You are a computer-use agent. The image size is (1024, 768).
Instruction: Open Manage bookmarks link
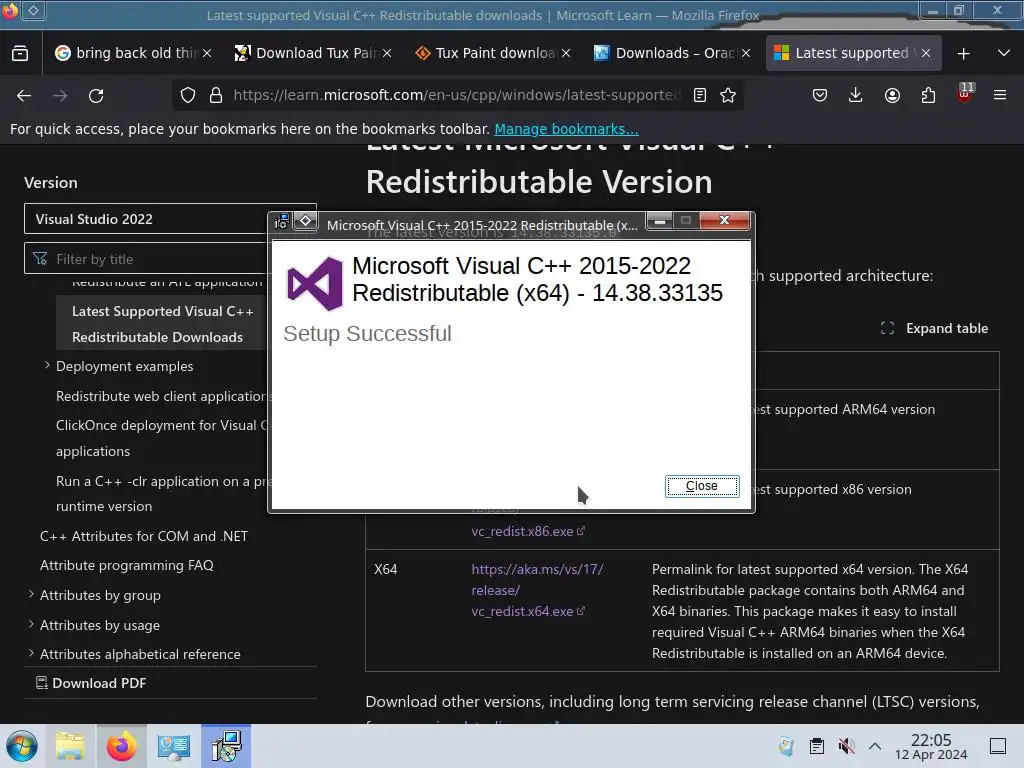(566, 129)
